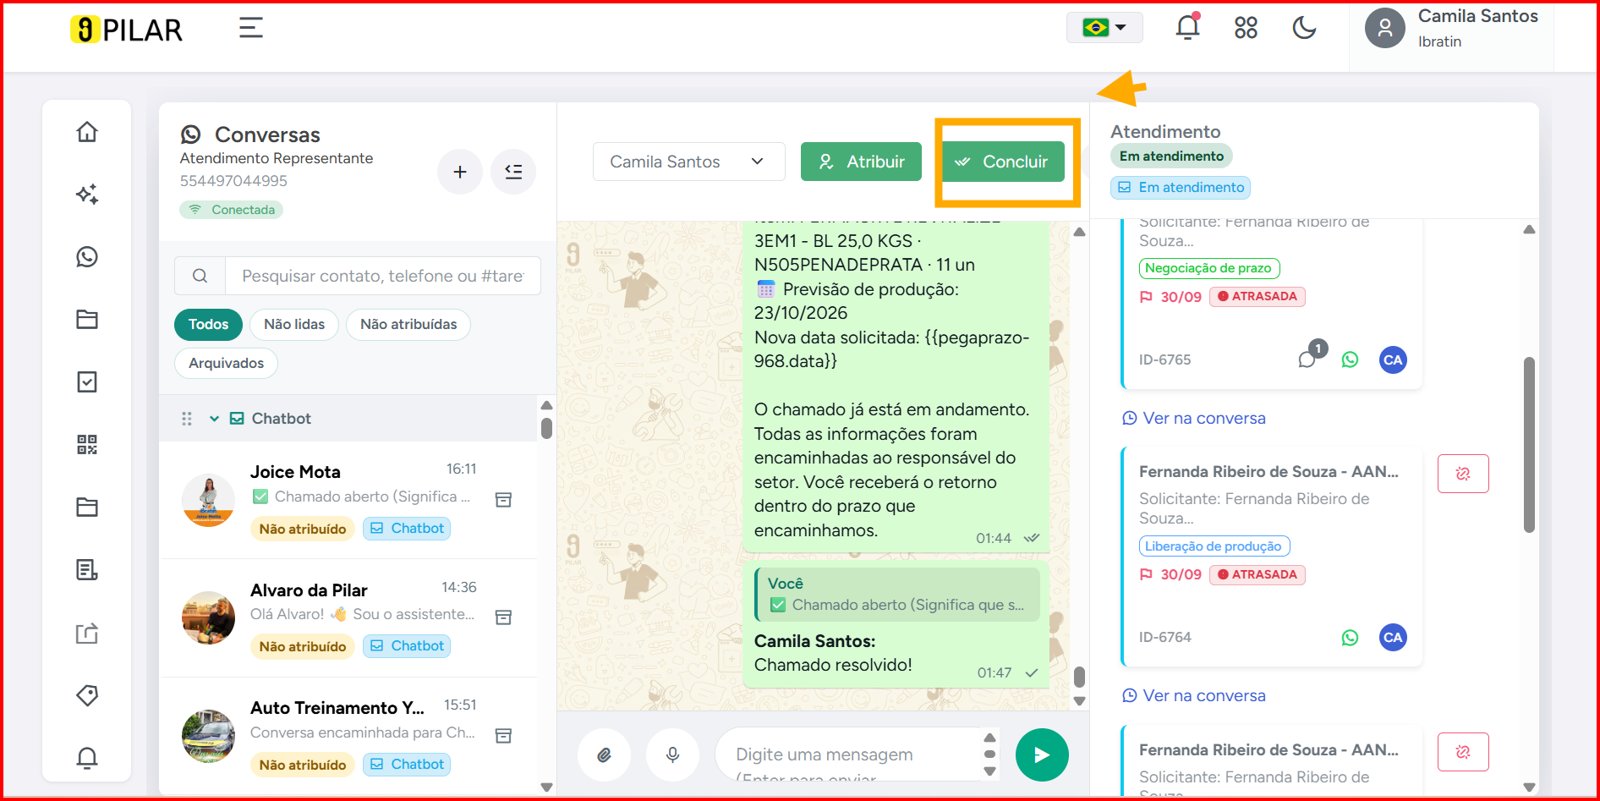Select the Não atribuídas filter tab
The height and width of the screenshot is (801, 1600).
408,324
